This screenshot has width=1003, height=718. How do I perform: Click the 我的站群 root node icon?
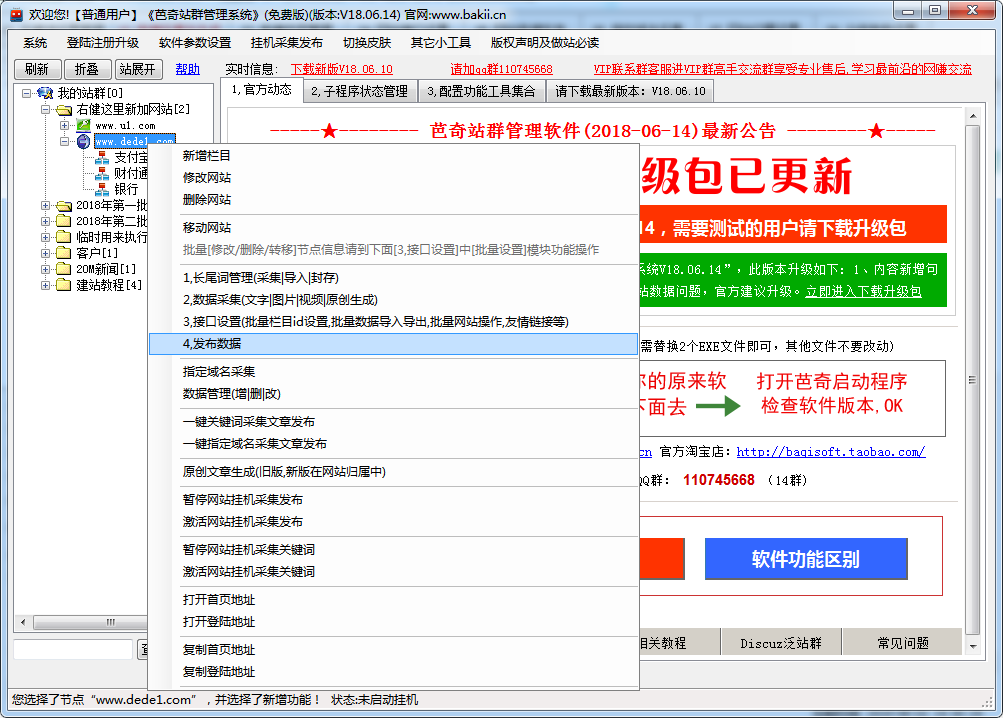(x=45, y=93)
